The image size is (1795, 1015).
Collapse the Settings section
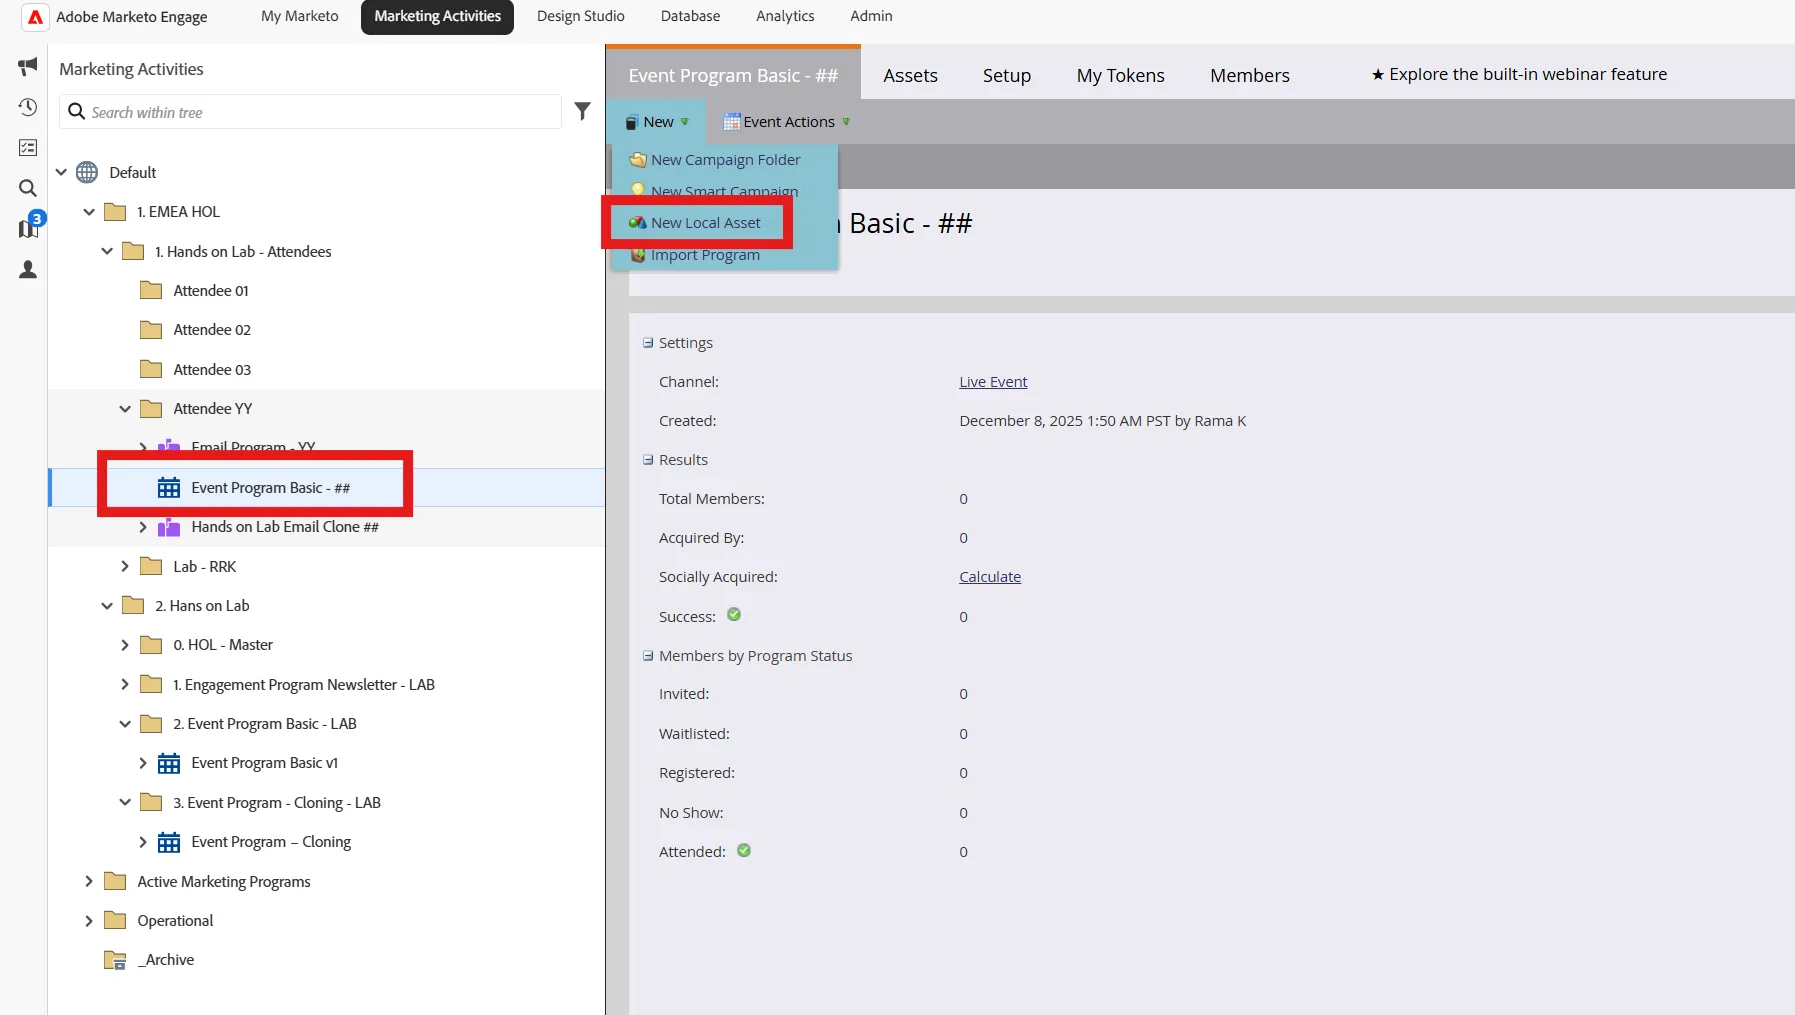pyautogui.click(x=648, y=343)
